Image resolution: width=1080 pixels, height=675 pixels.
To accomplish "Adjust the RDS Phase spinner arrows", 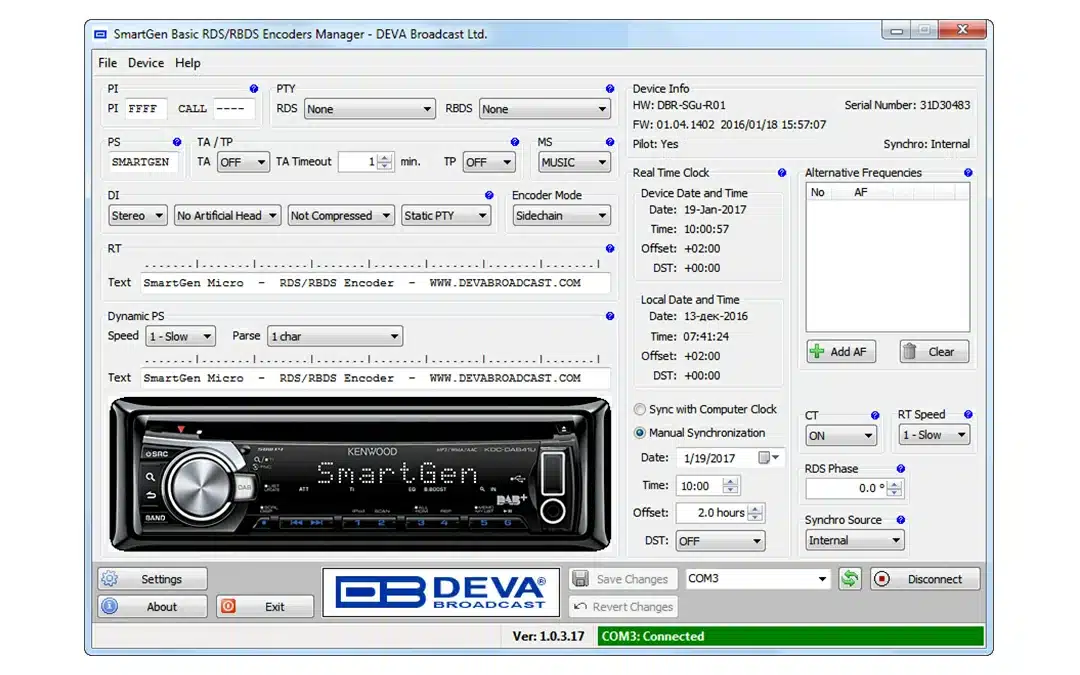I will click(894, 488).
